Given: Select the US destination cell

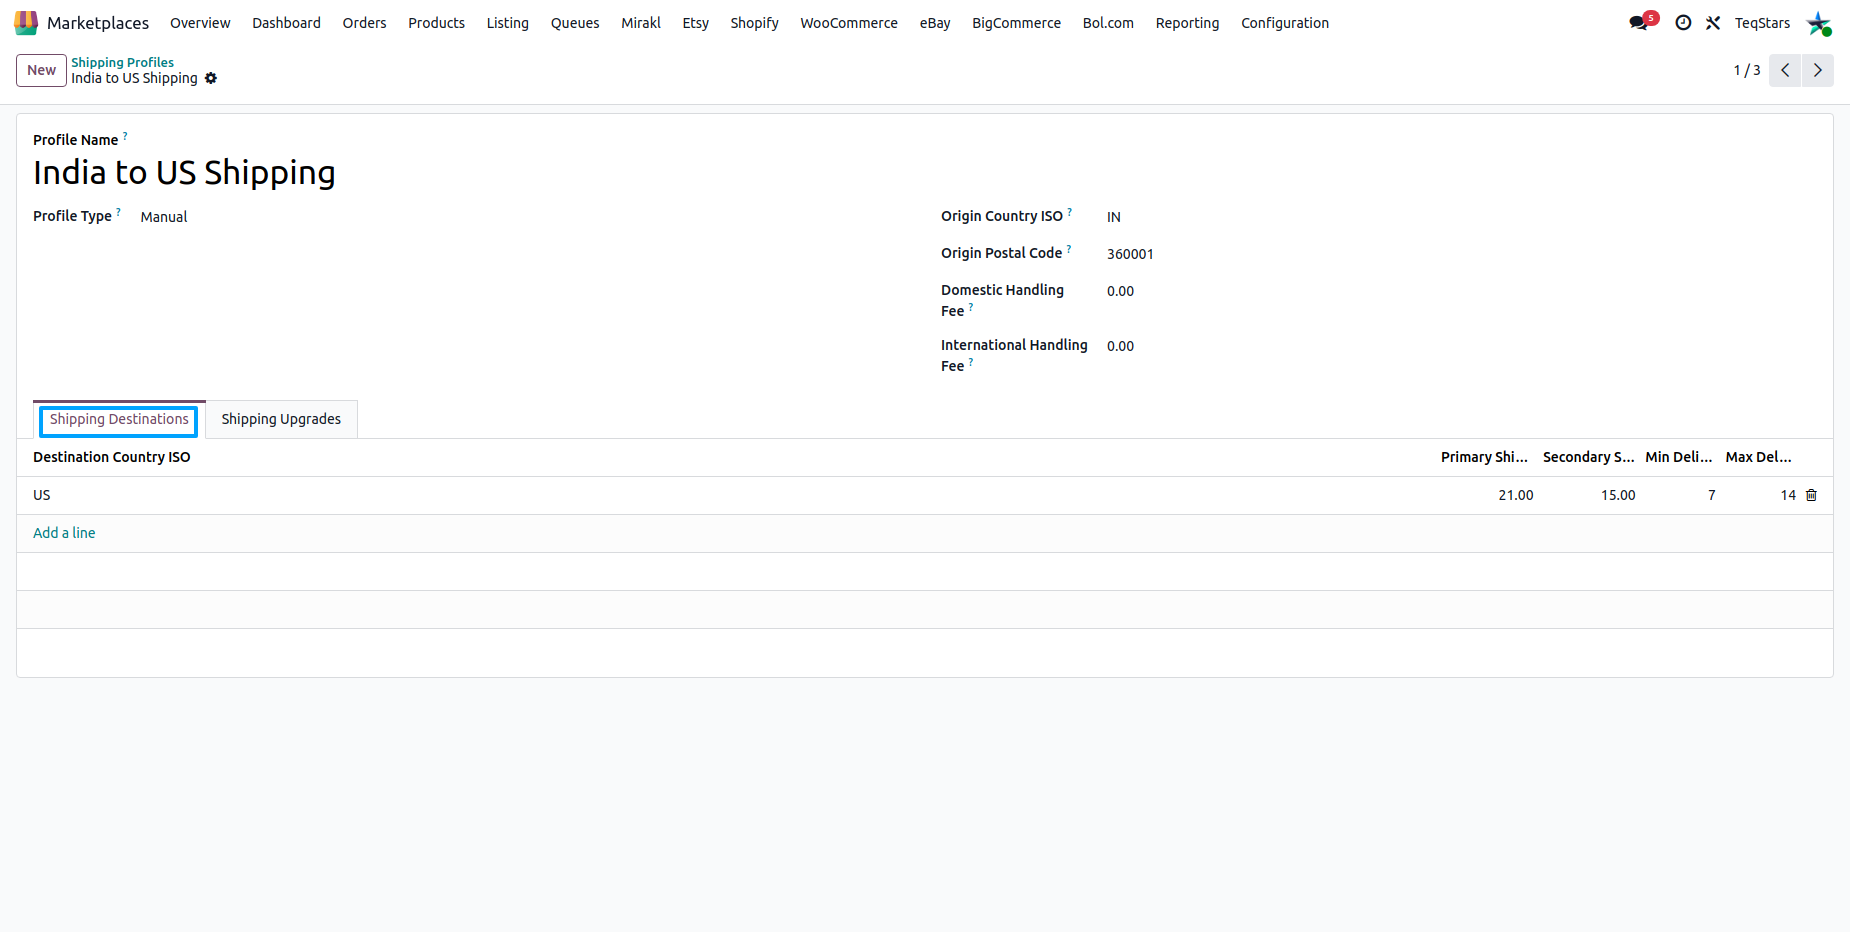Looking at the screenshot, I should click(42, 495).
